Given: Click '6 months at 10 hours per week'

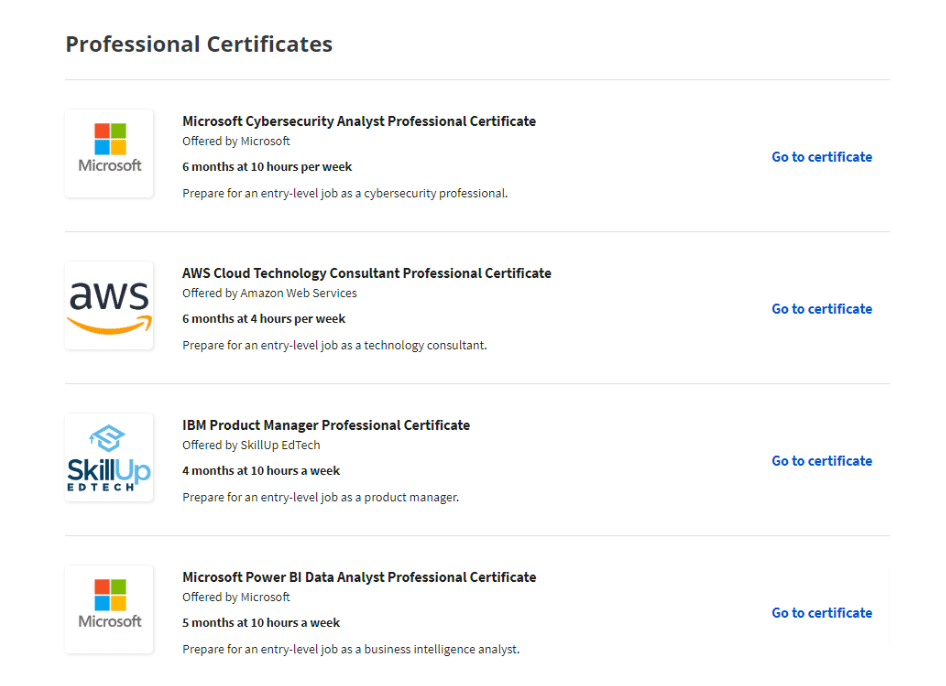Looking at the screenshot, I should [x=267, y=167].
